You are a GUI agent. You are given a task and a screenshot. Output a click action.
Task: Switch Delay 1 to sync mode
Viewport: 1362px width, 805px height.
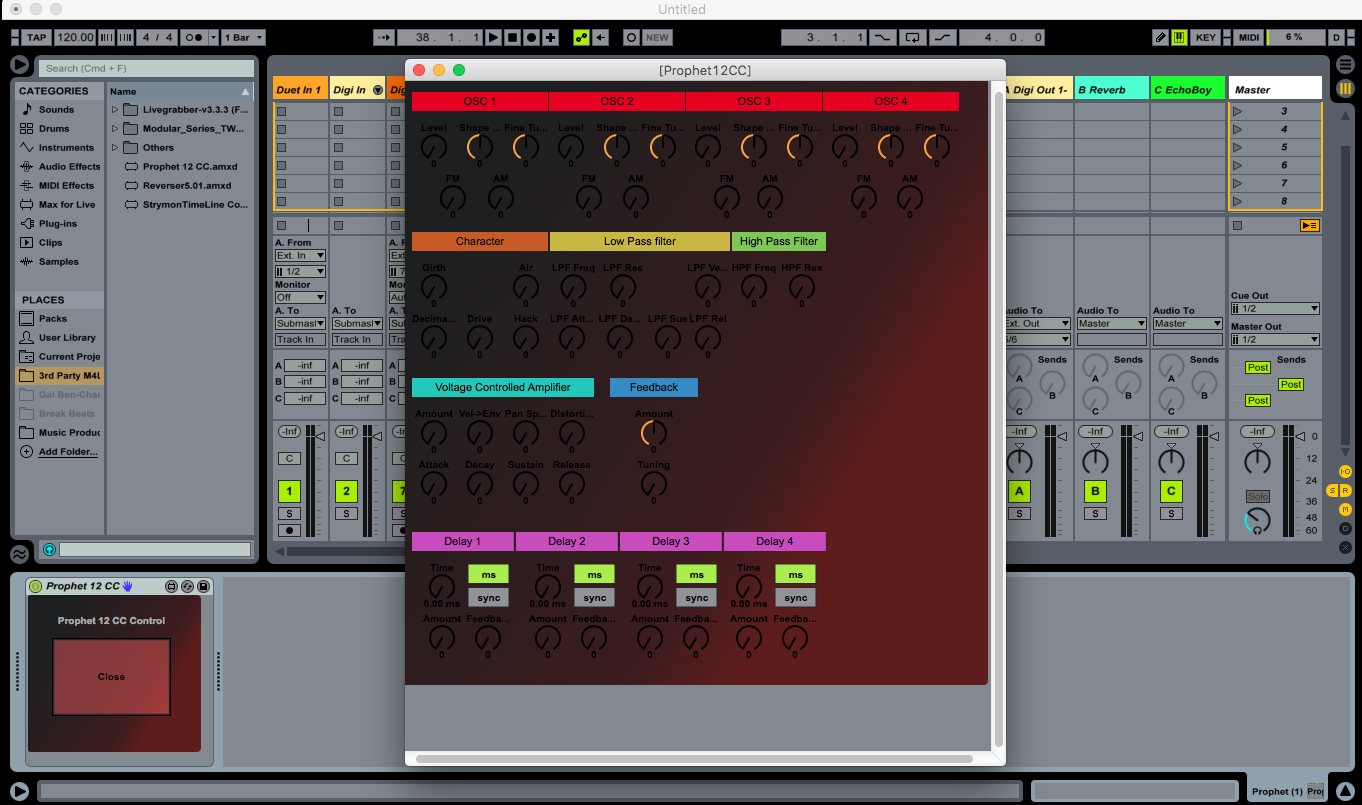[488, 597]
